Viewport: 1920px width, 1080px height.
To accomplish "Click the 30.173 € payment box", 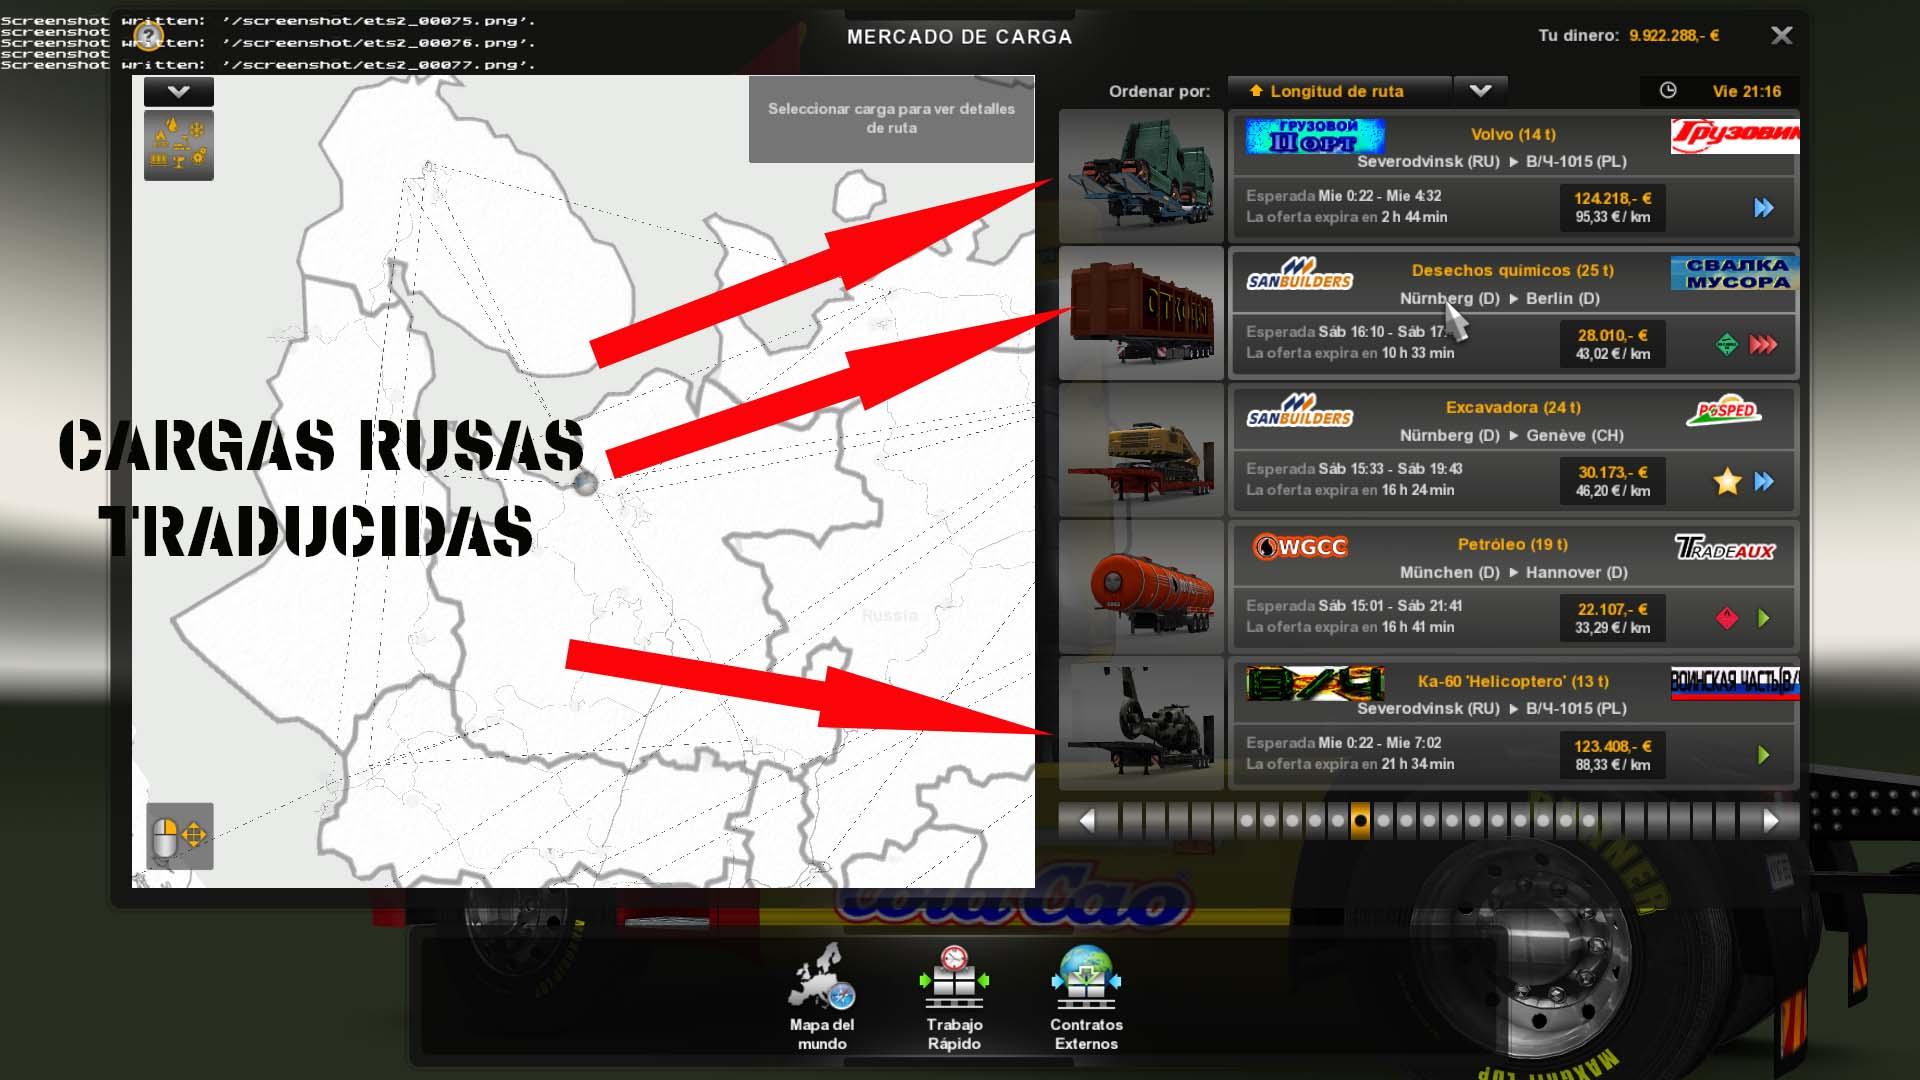I will [x=1612, y=482].
